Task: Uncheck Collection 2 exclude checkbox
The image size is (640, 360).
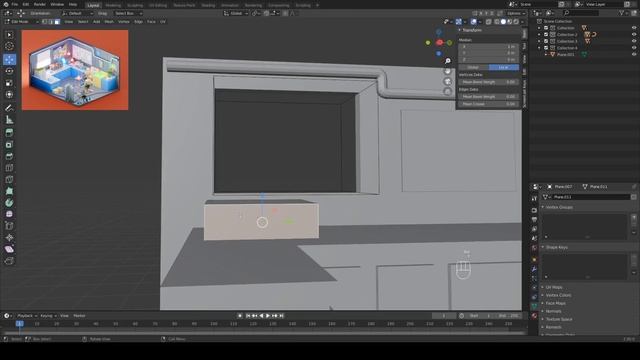Action: [546, 35]
